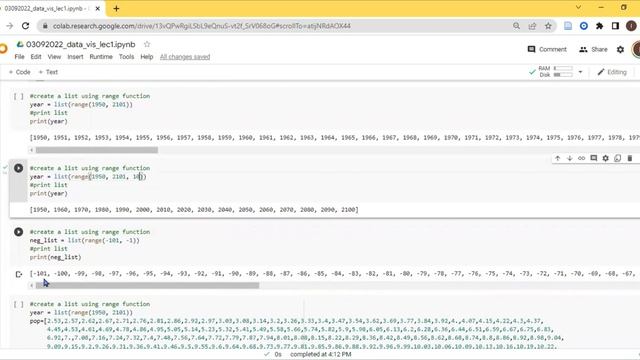Image resolution: width=640 pixels, height=360 pixels.
Task: Open the browser zoom/search magnifier icon
Action: pos(516,26)
